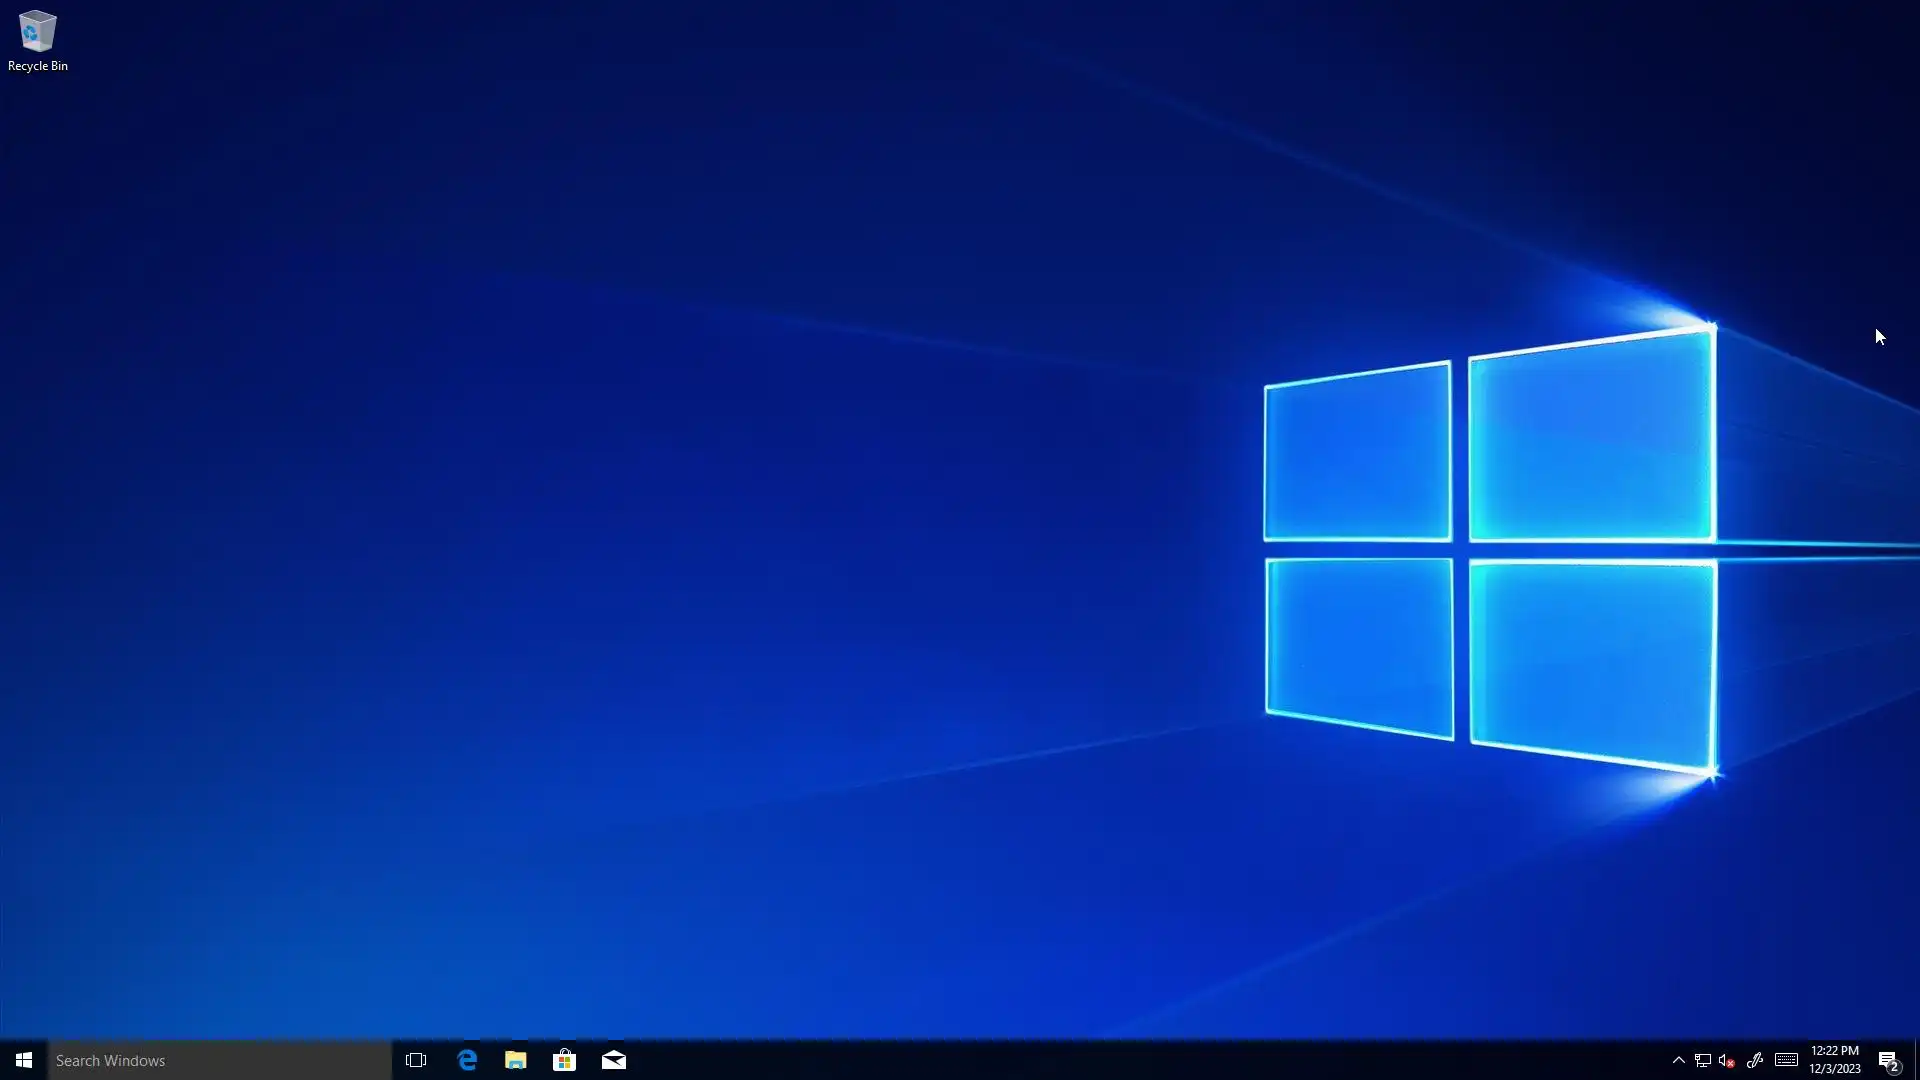This screenshot has width=1920, height=1080.
Task: Open the Windows Ink Workspace icon
Action: [x=1754, y=1060]
